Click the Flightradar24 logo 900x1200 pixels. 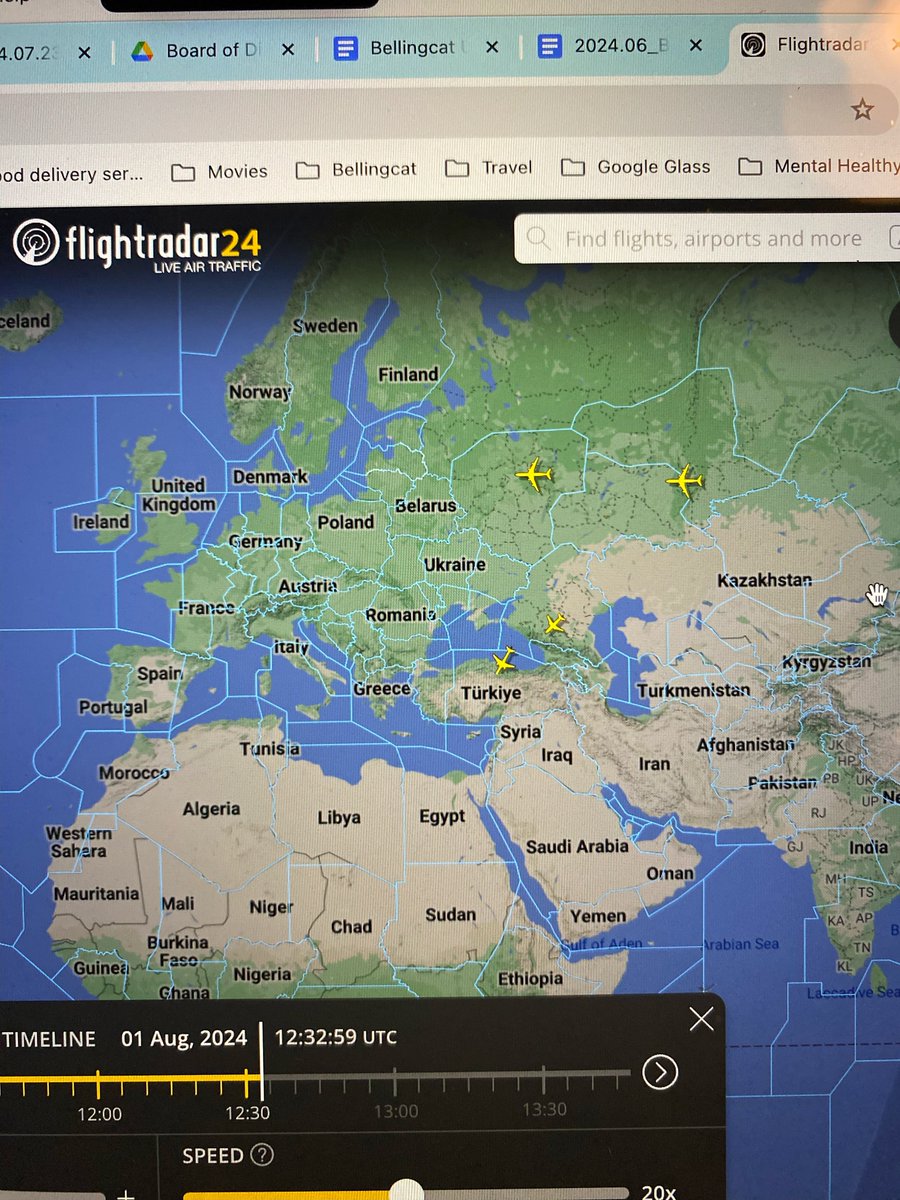[138, 244]
